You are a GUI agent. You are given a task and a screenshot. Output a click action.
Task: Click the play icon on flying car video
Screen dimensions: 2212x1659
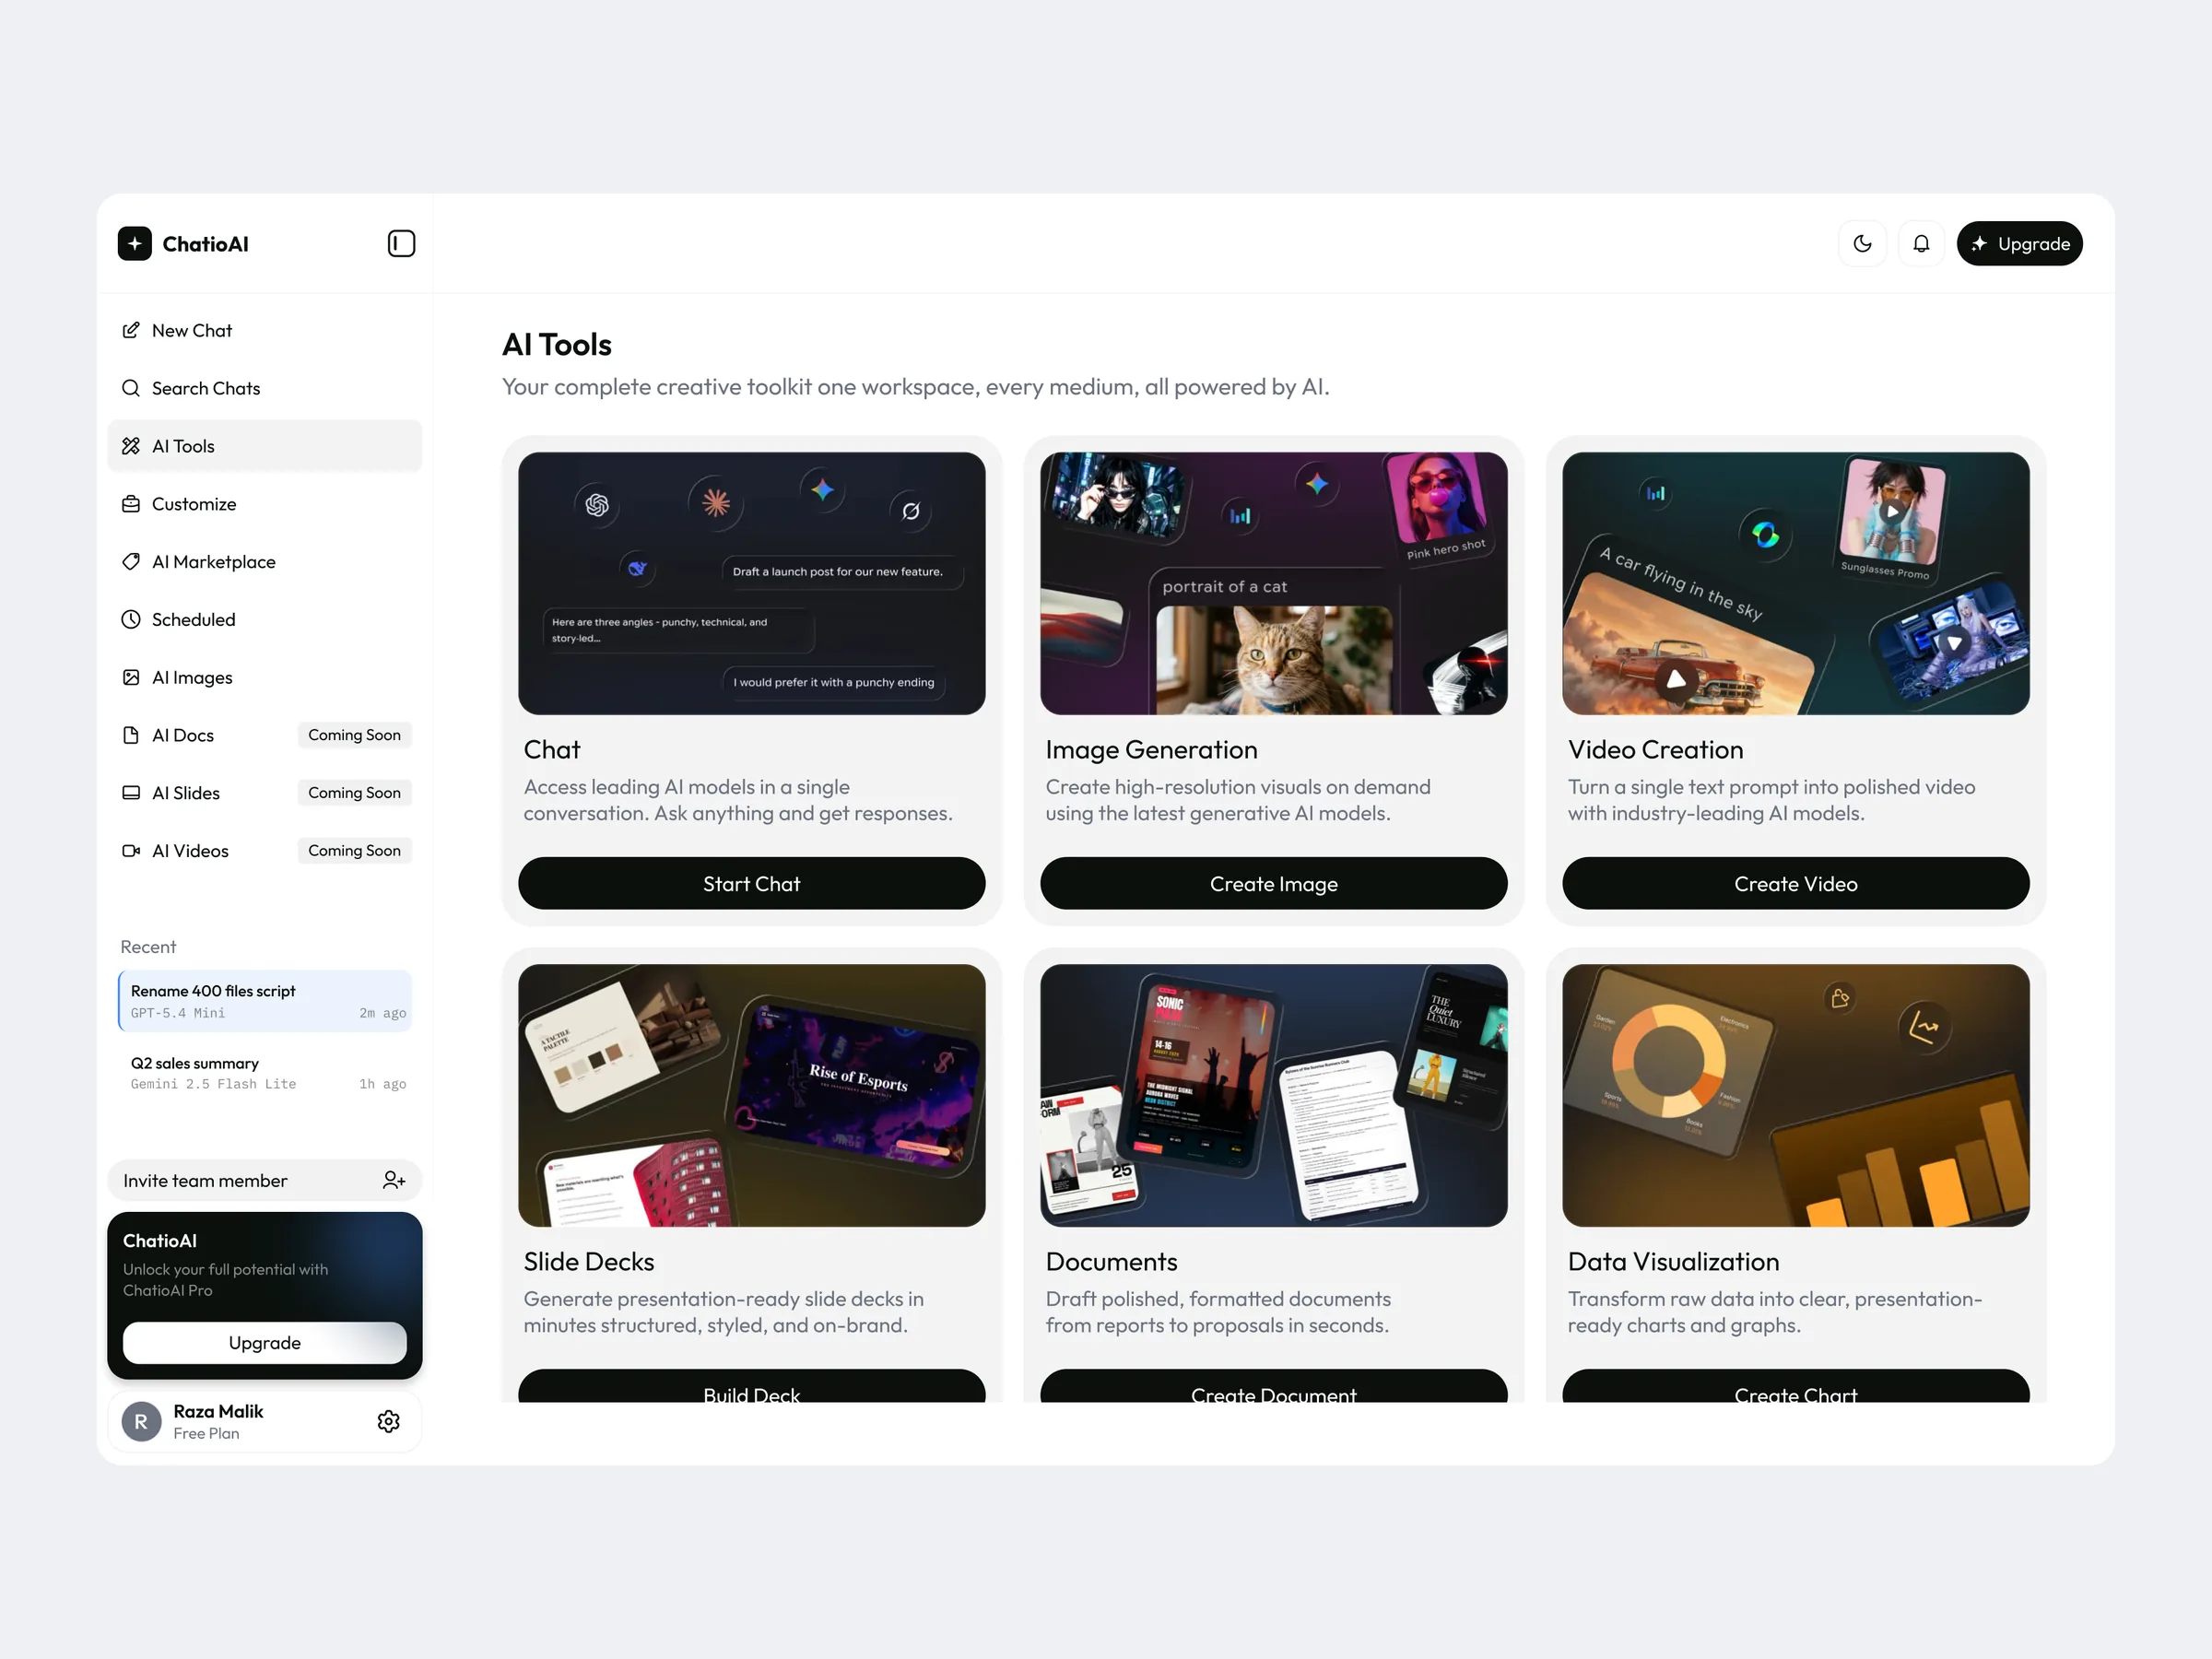tap(1677, 680)
